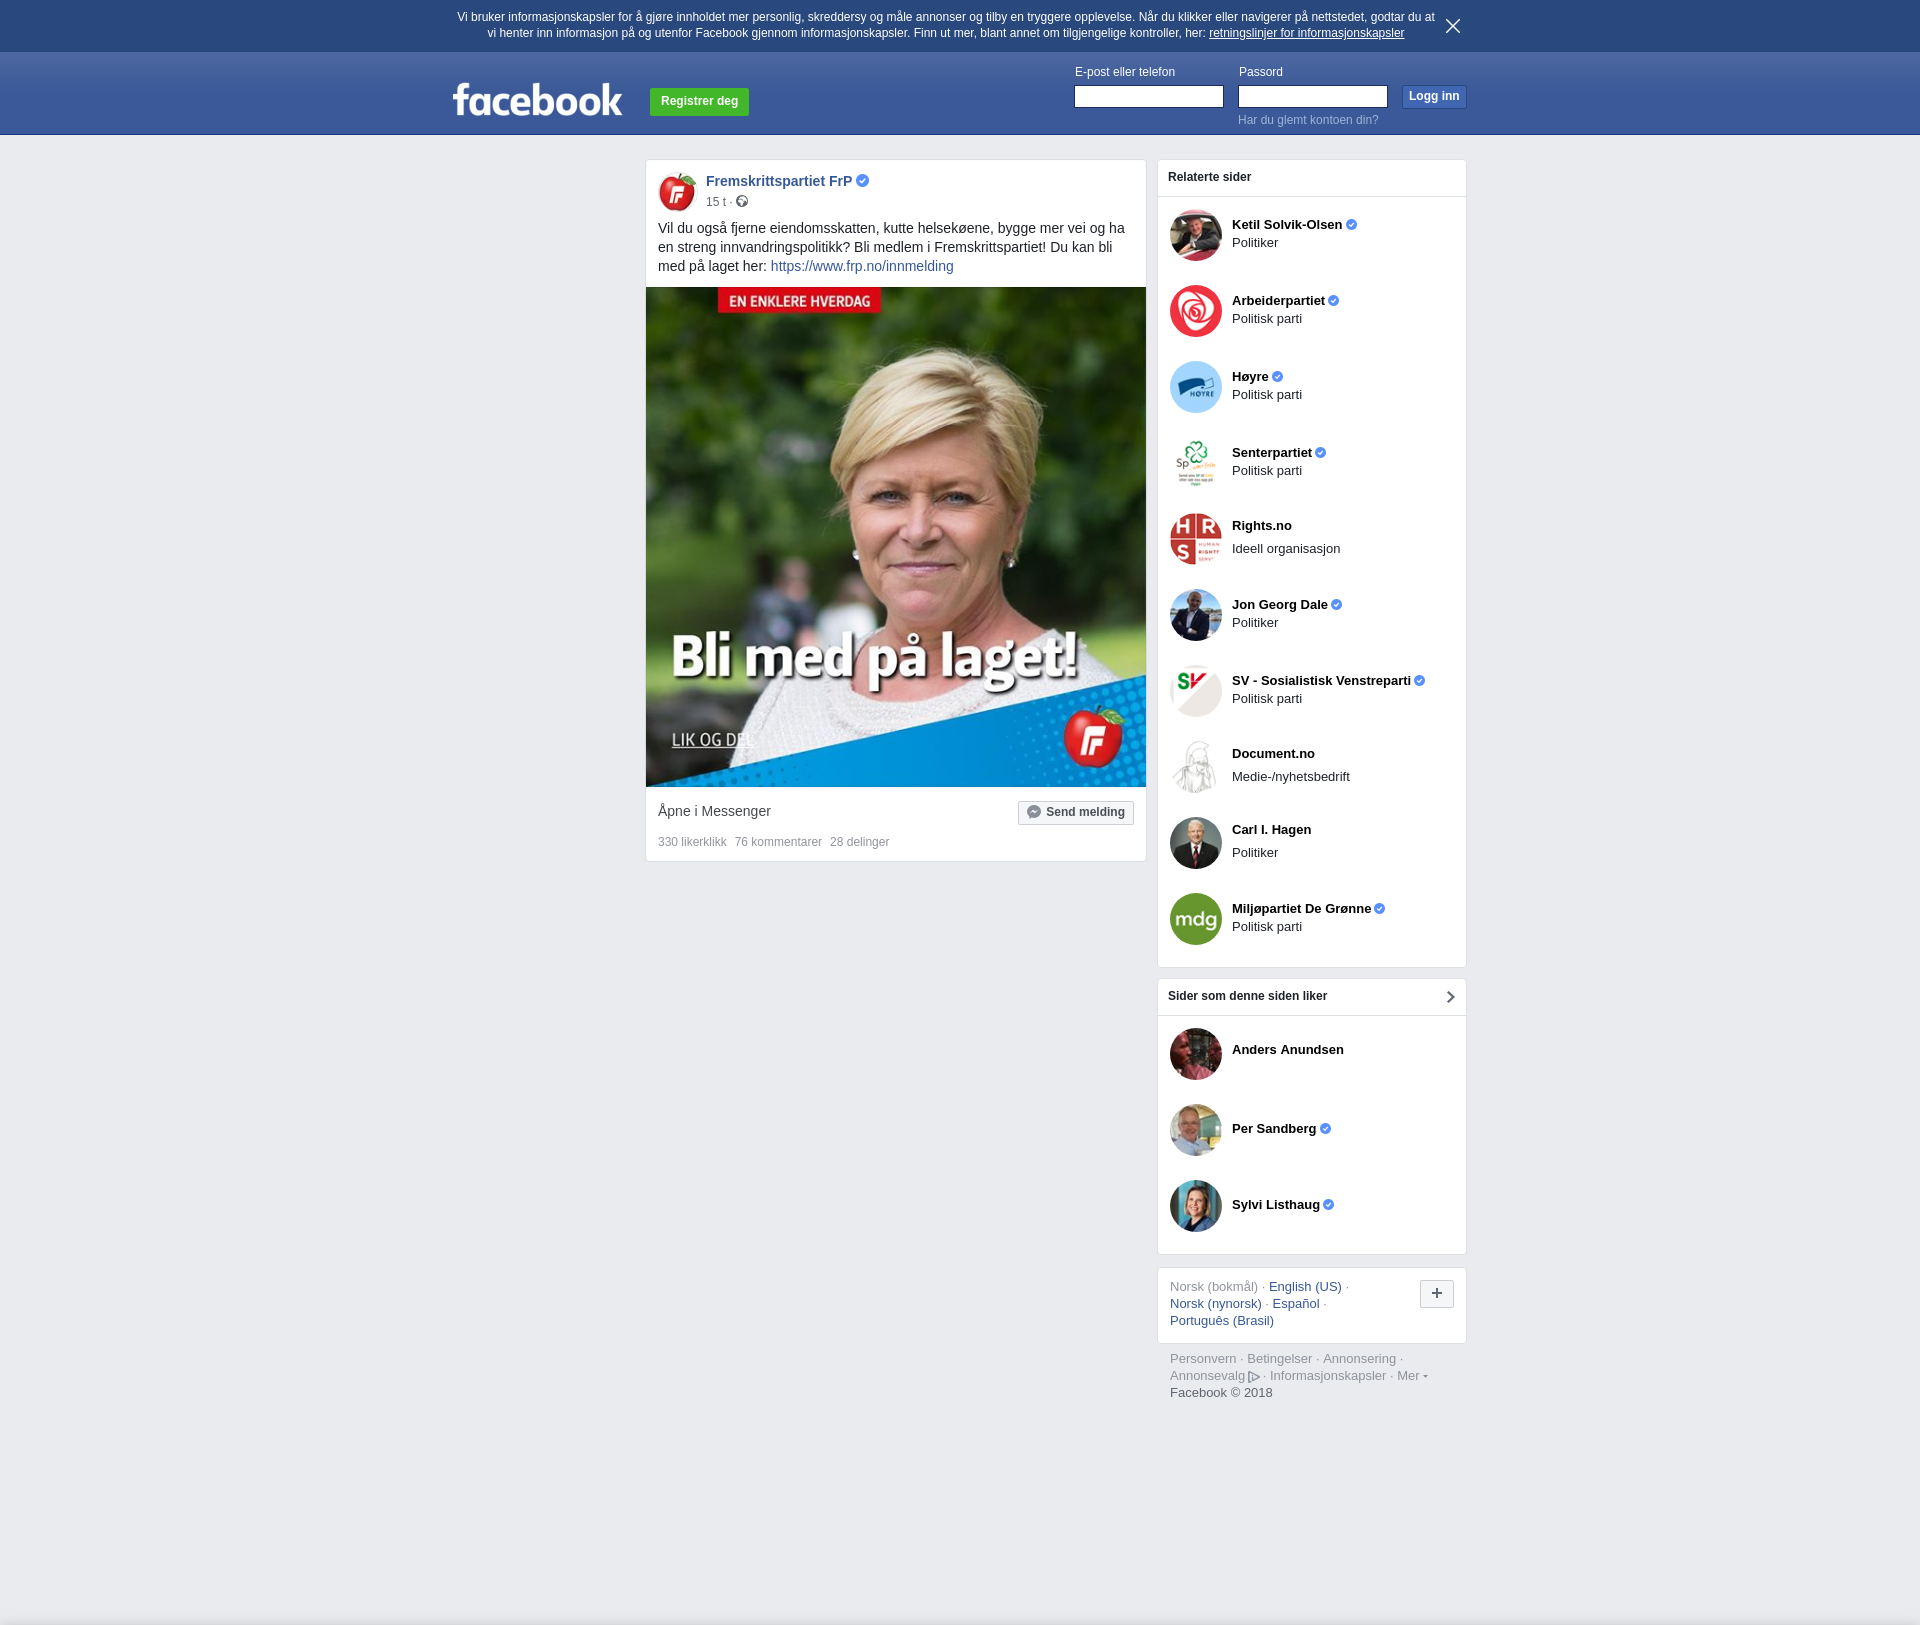Open Anders Anundsen profile picture
The image size is (1920, 1625).
(x=1196, y=1054)
